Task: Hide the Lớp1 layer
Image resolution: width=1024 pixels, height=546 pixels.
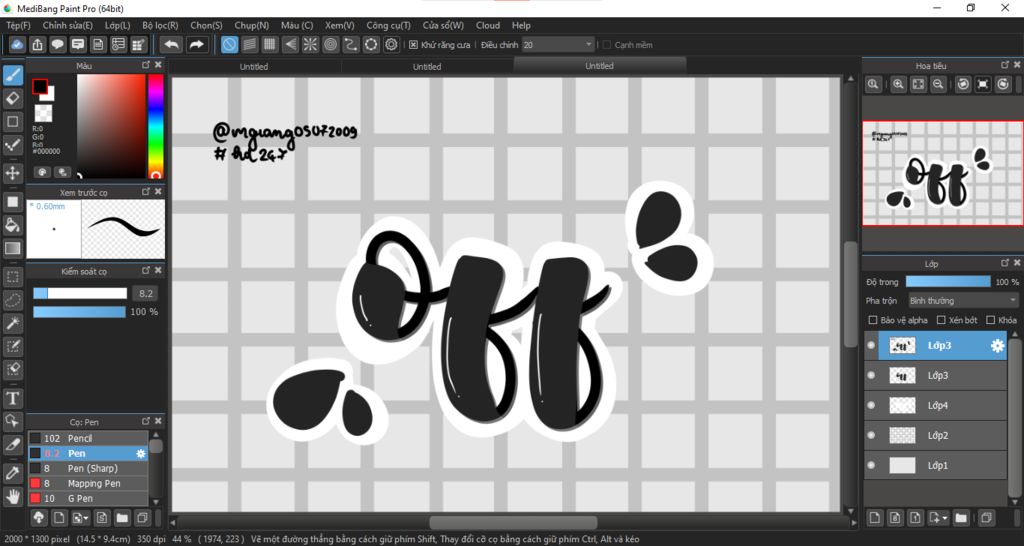Action: (x=871, y=466)
